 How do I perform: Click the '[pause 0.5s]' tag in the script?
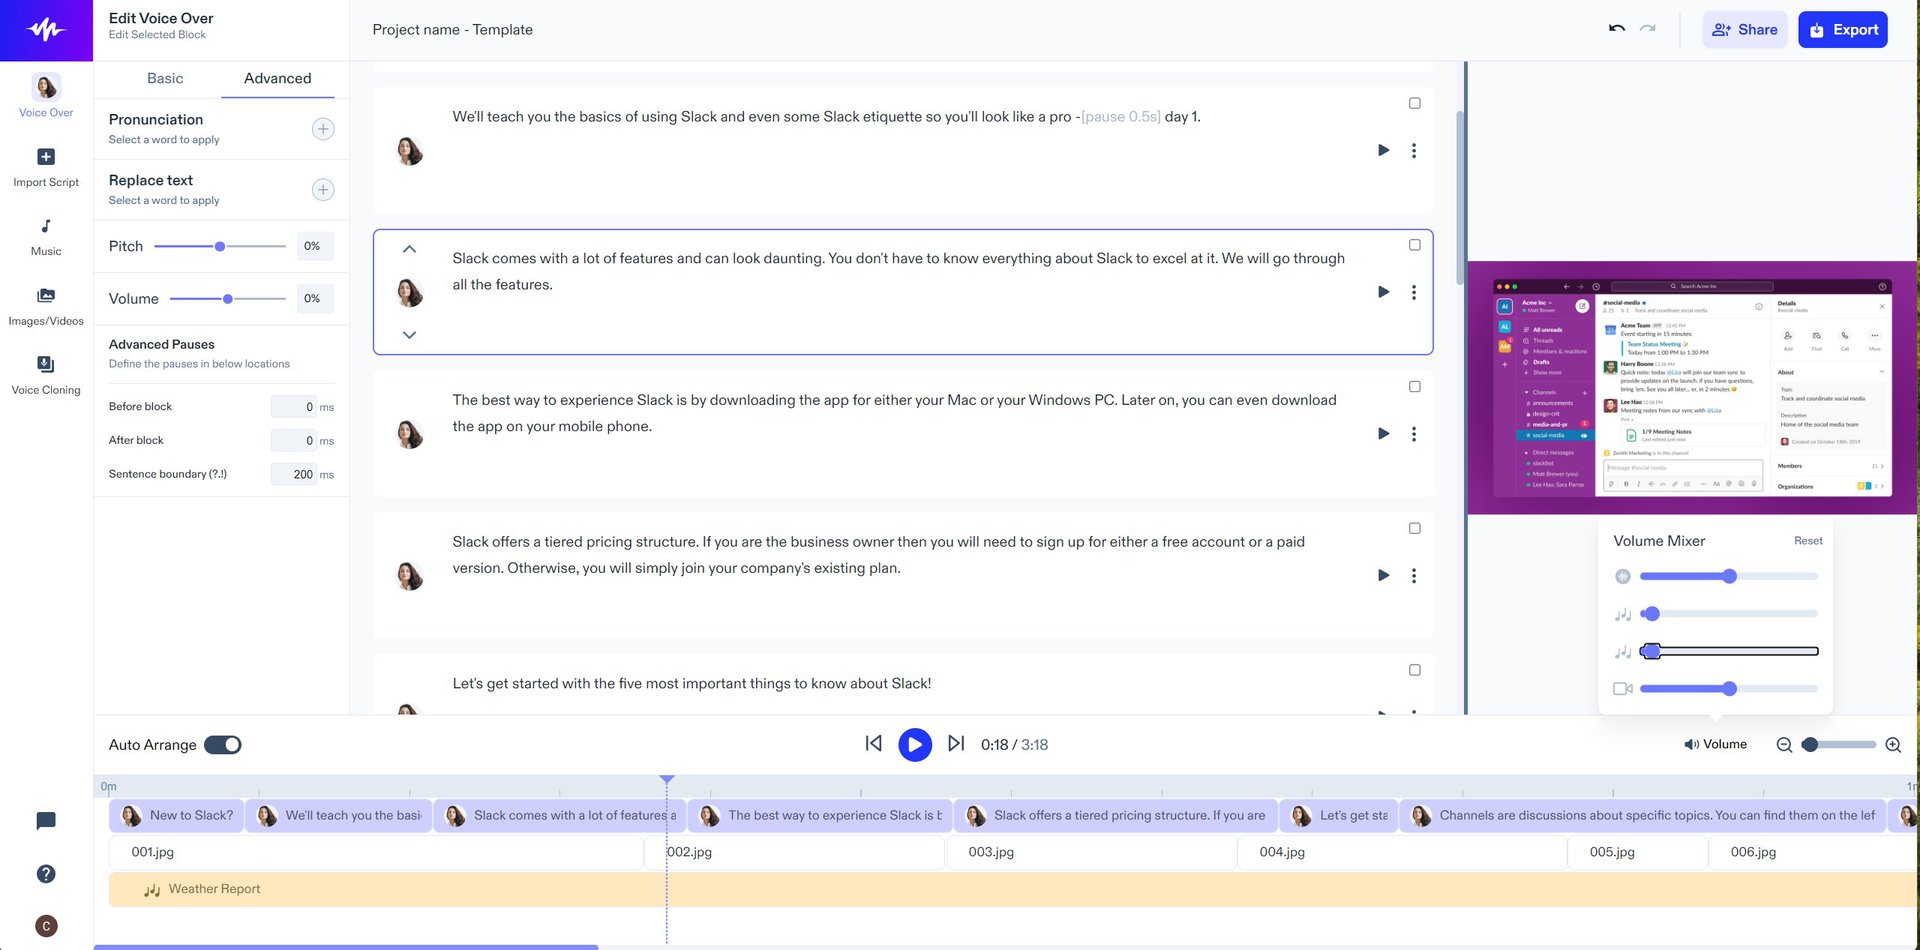coord(1121,117)
